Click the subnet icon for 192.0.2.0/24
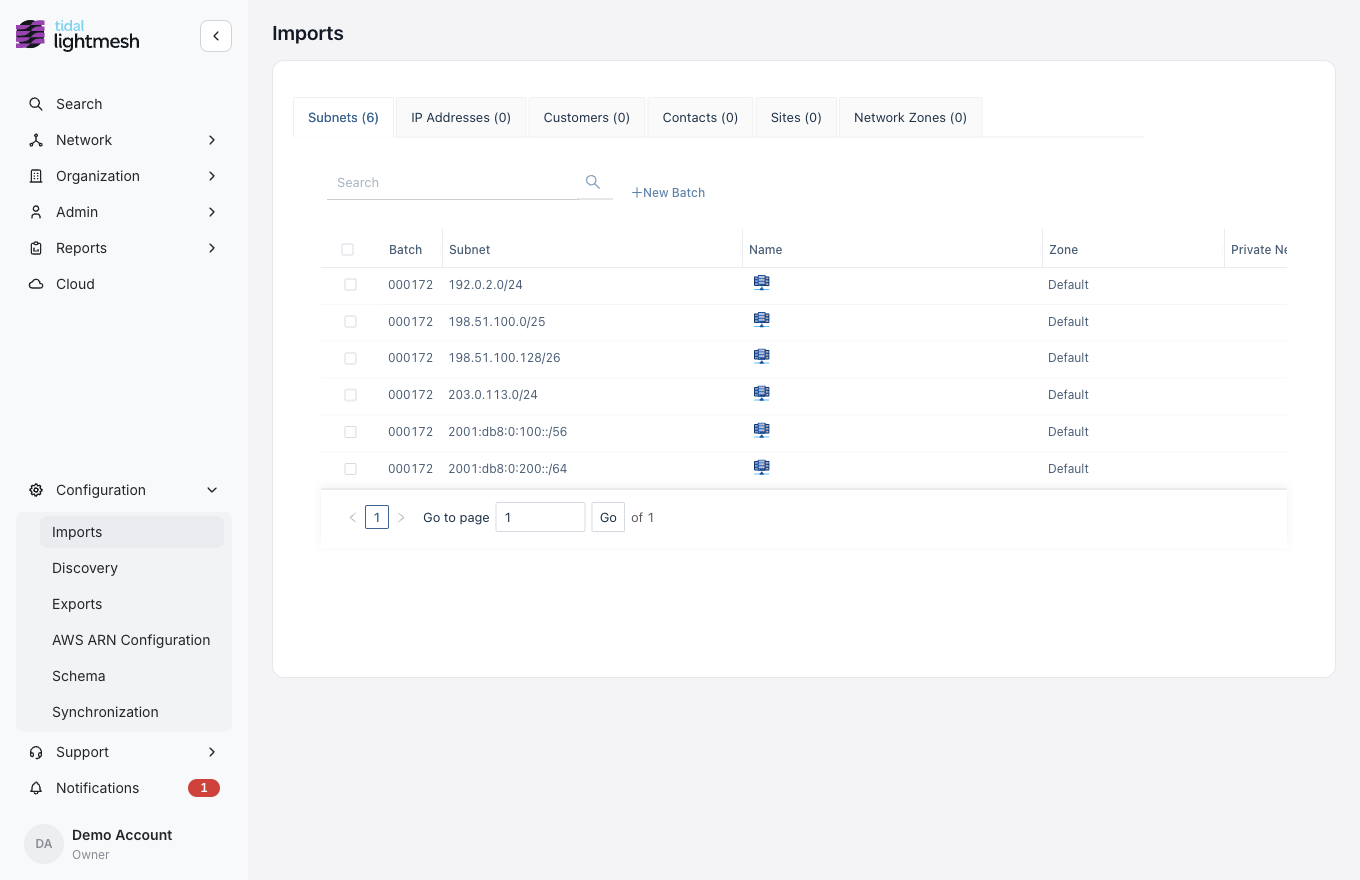This screenshot has height=880, width=1360. point(761,283)
